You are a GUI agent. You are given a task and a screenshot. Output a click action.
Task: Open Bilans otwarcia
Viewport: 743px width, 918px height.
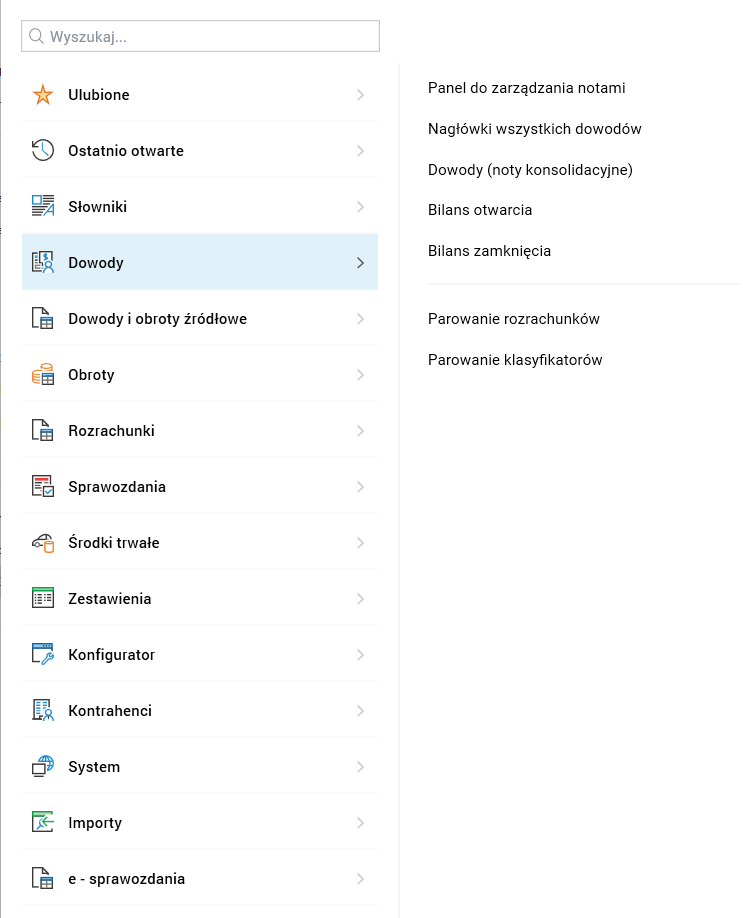click(x=480, y=210)
